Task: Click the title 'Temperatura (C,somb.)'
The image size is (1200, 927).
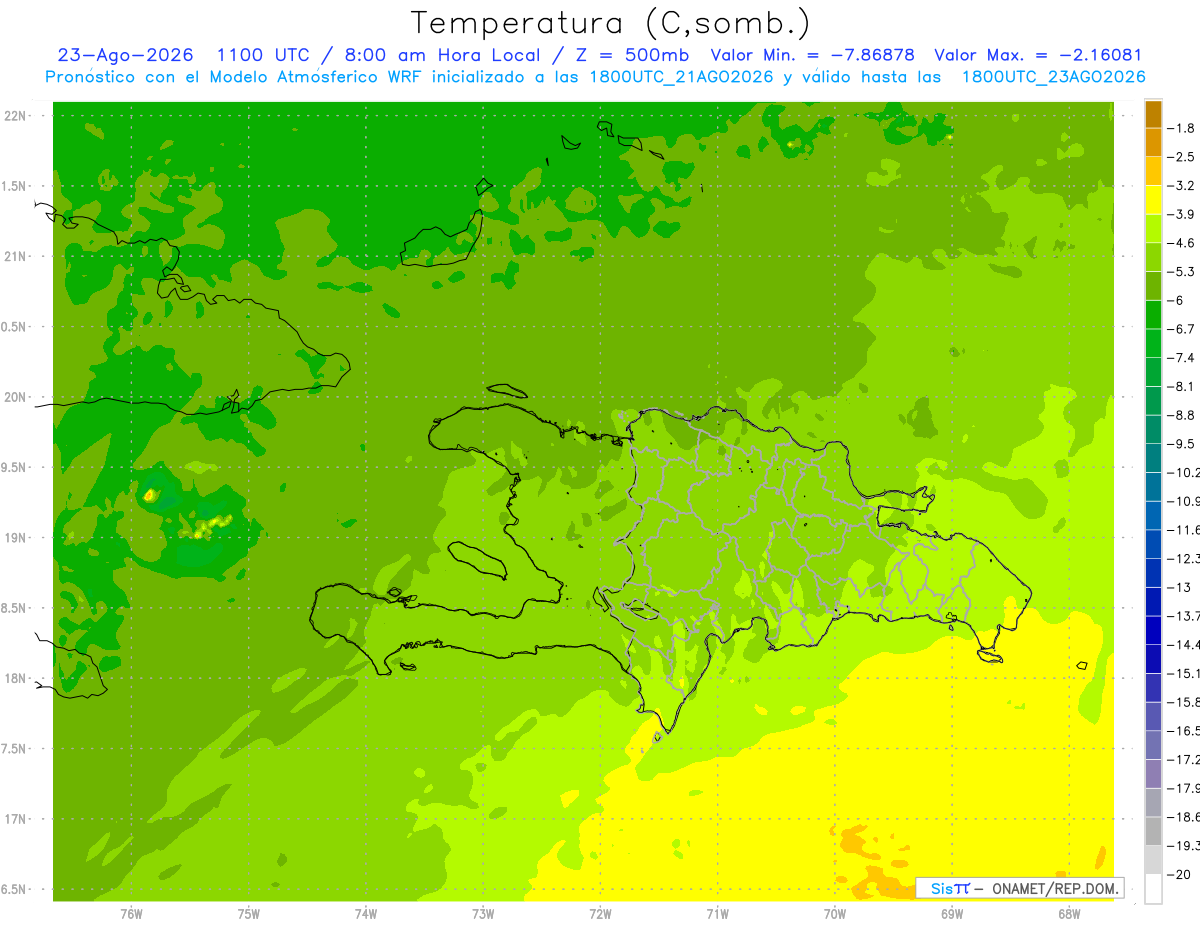Action: [x=611, y=23]
